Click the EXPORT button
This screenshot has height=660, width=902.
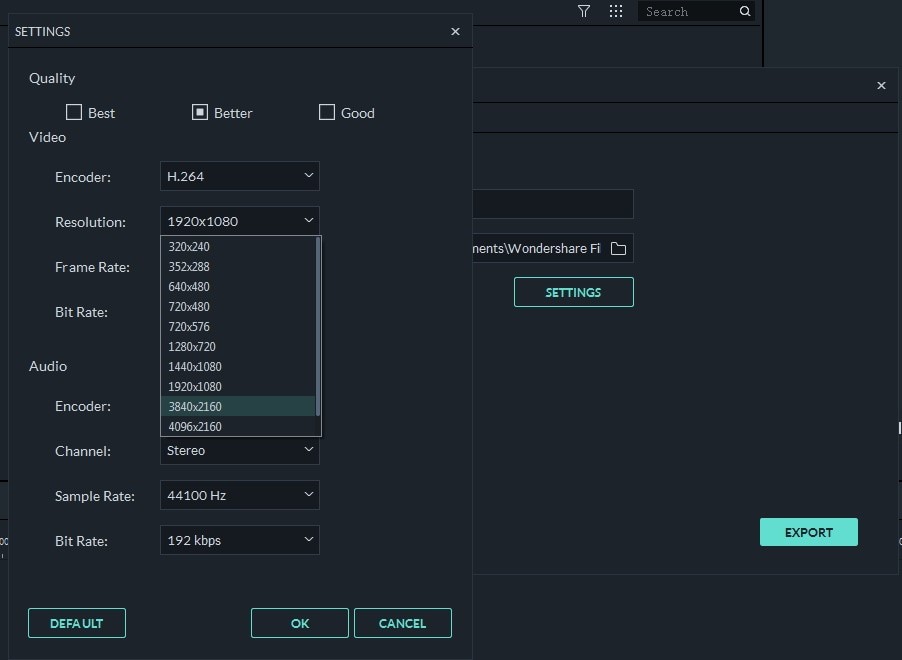point(809,532)
